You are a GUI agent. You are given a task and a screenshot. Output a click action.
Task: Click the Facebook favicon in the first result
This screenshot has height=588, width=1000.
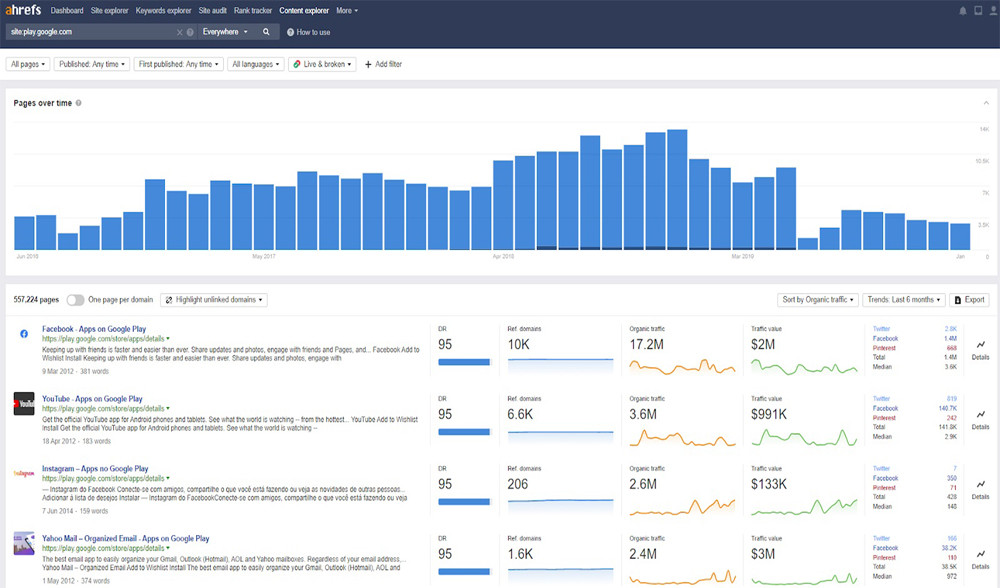pyautogui.click(x=24, y=334)
